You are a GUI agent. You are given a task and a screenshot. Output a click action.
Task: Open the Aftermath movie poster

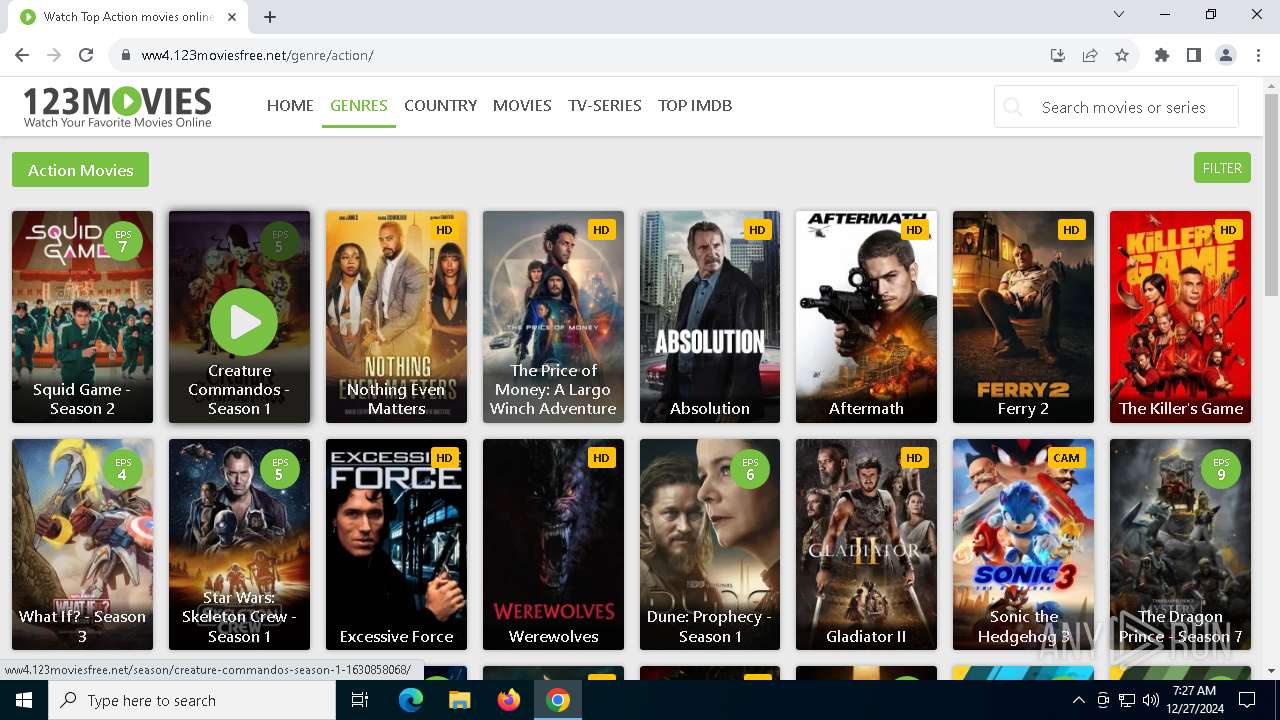pyautogui.click(x=866, y=317)
